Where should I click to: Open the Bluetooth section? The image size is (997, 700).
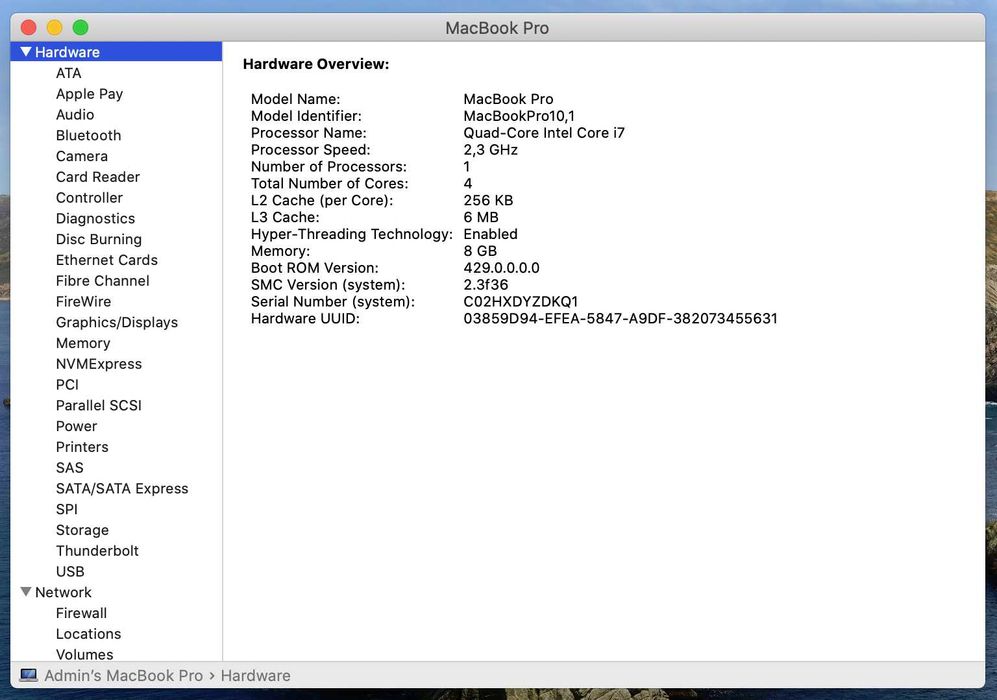pyautogui.click(x=88, y=135)
